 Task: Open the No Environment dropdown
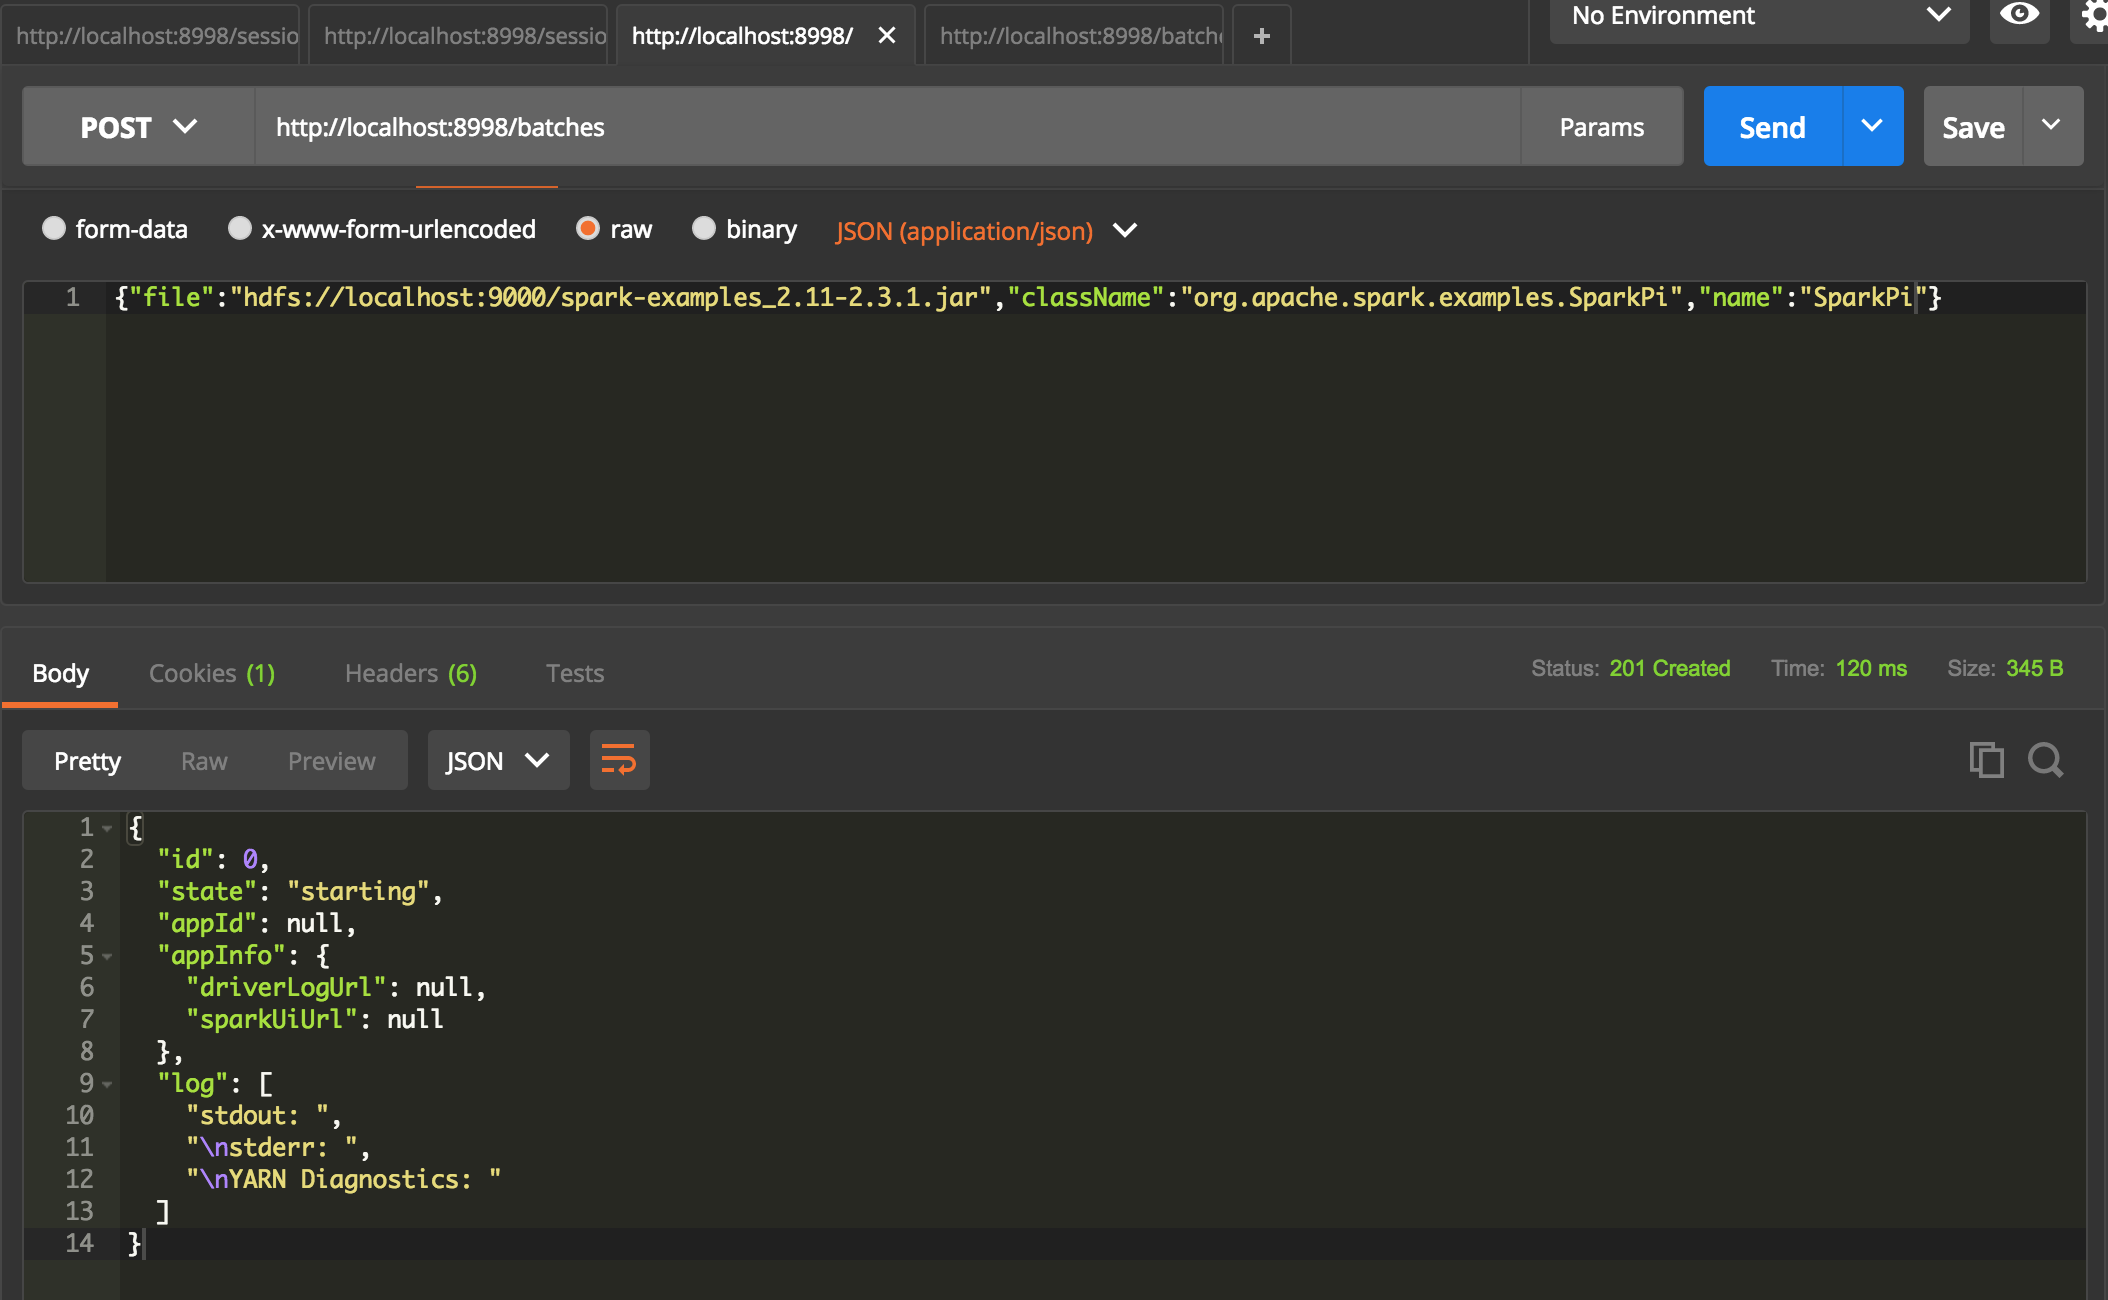[x=1759, y=16]
